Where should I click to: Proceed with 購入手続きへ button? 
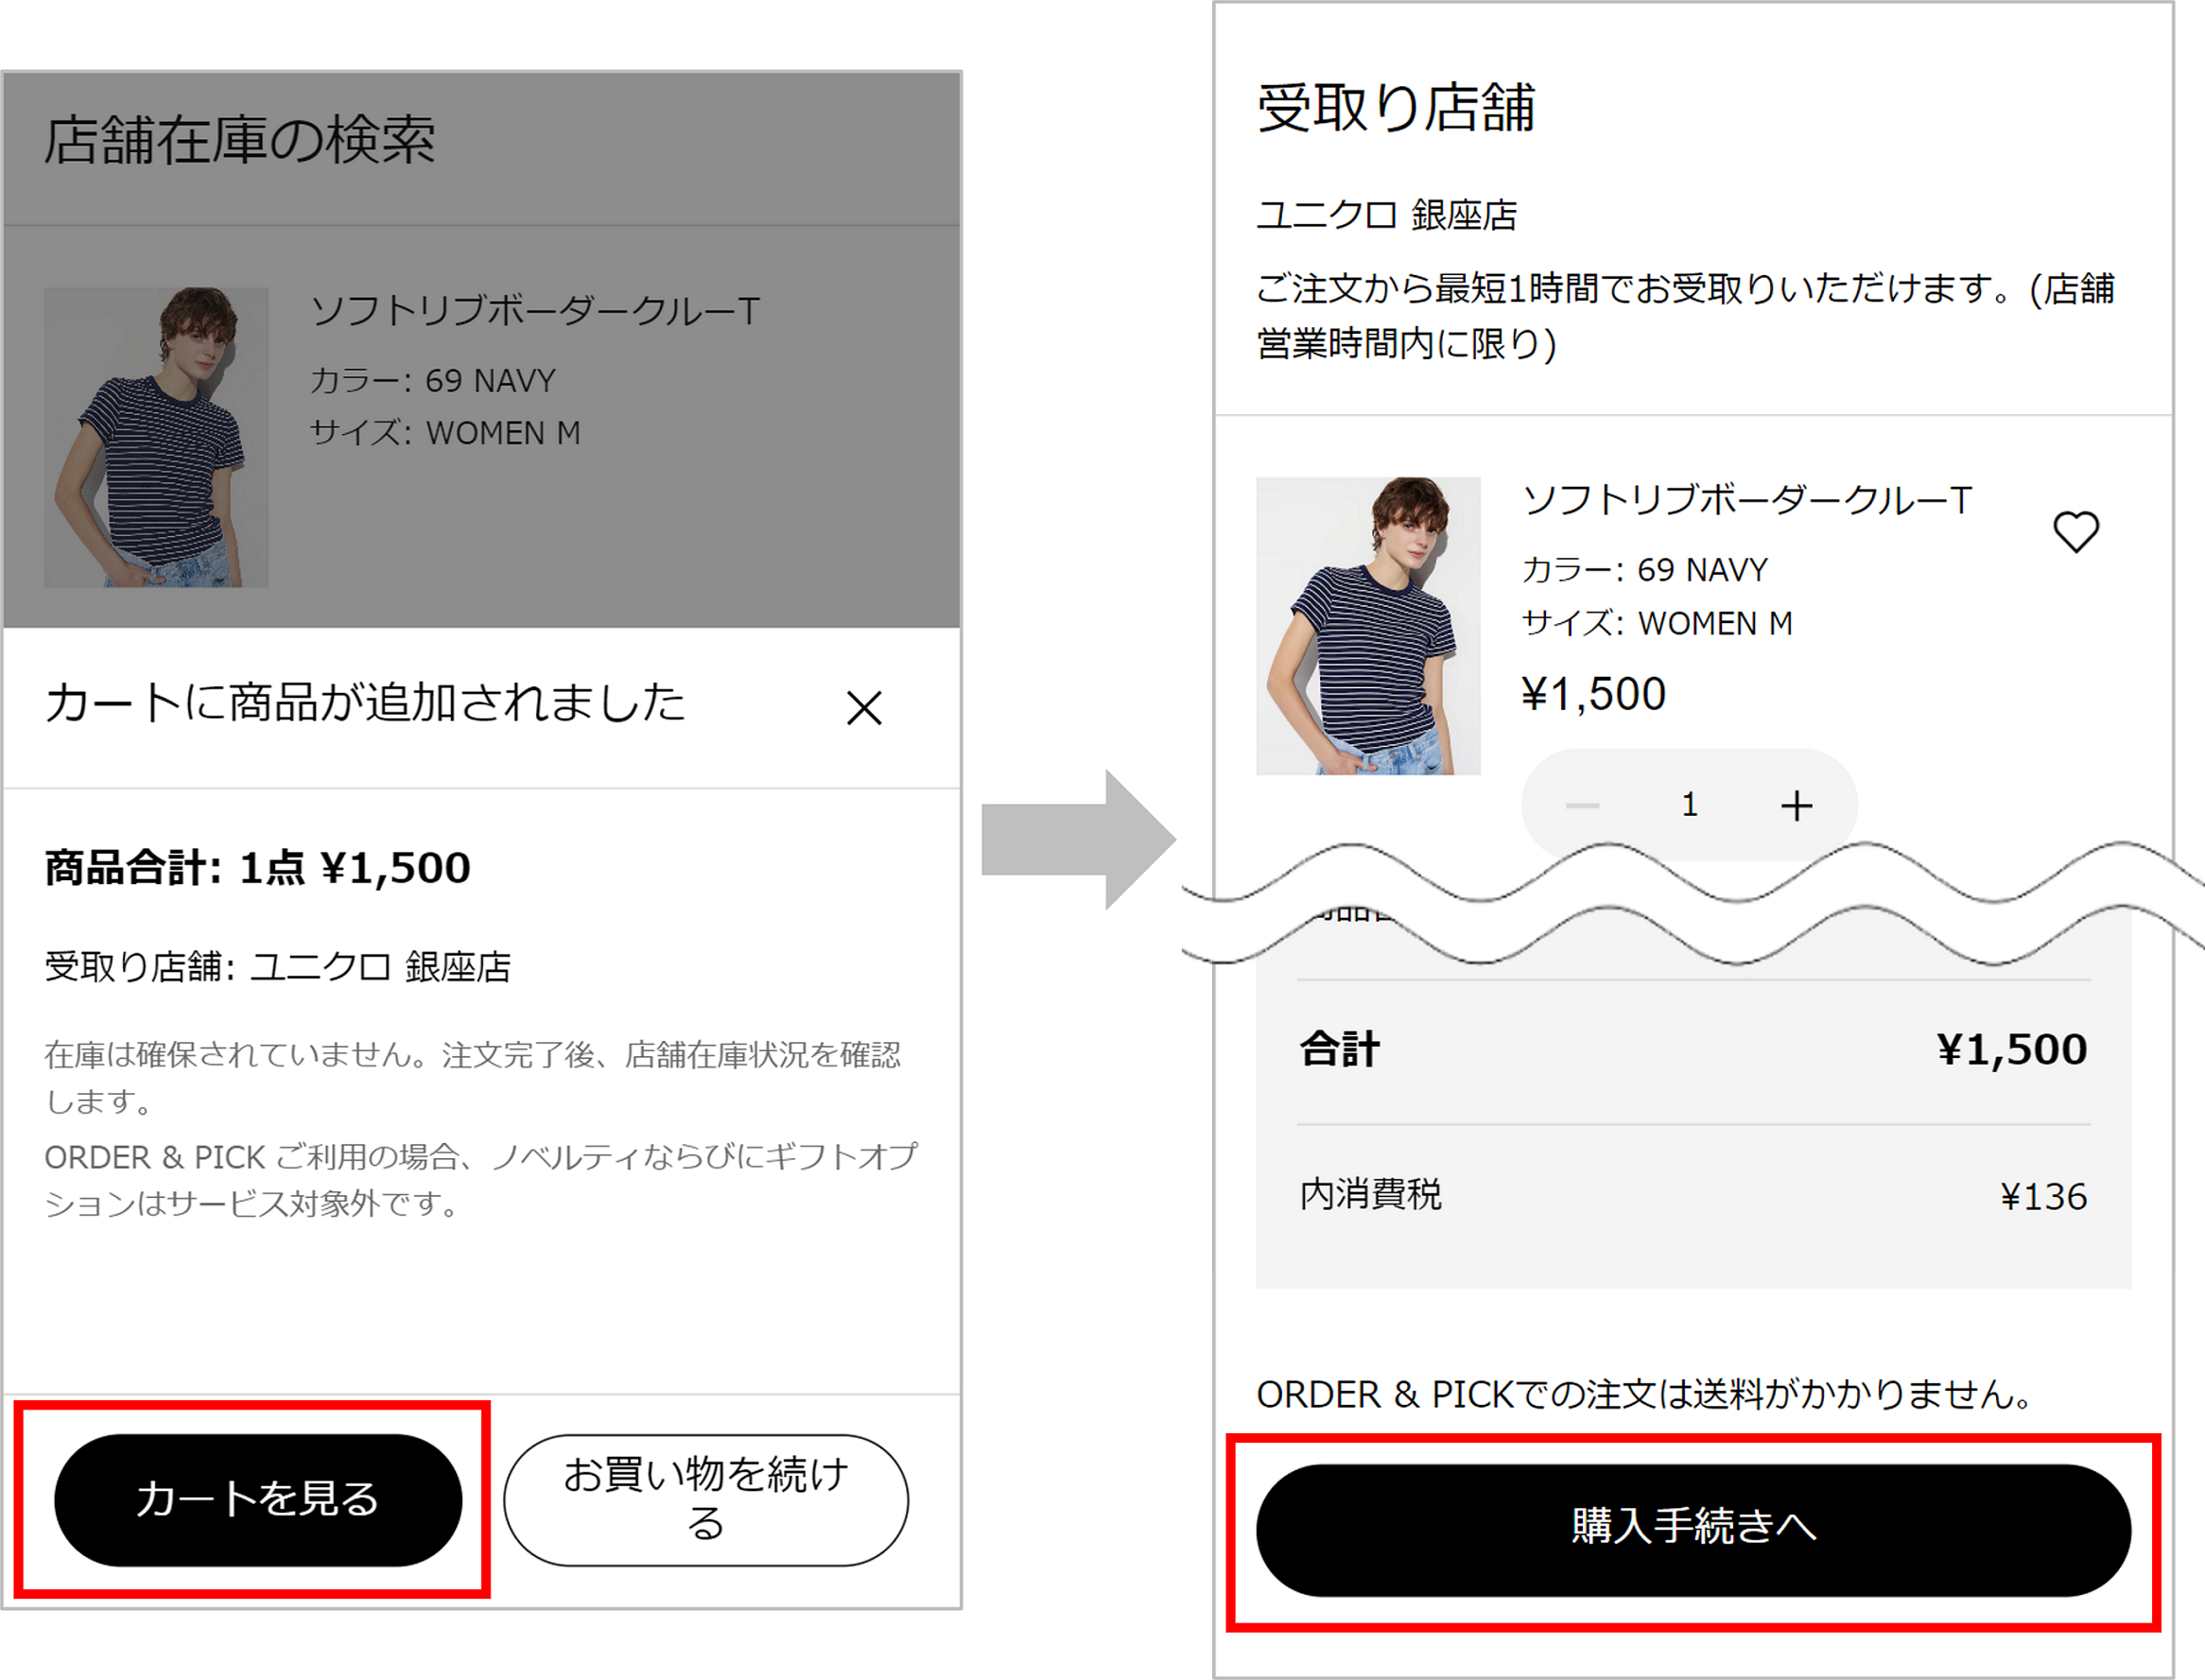[x=1693, y=1530]
